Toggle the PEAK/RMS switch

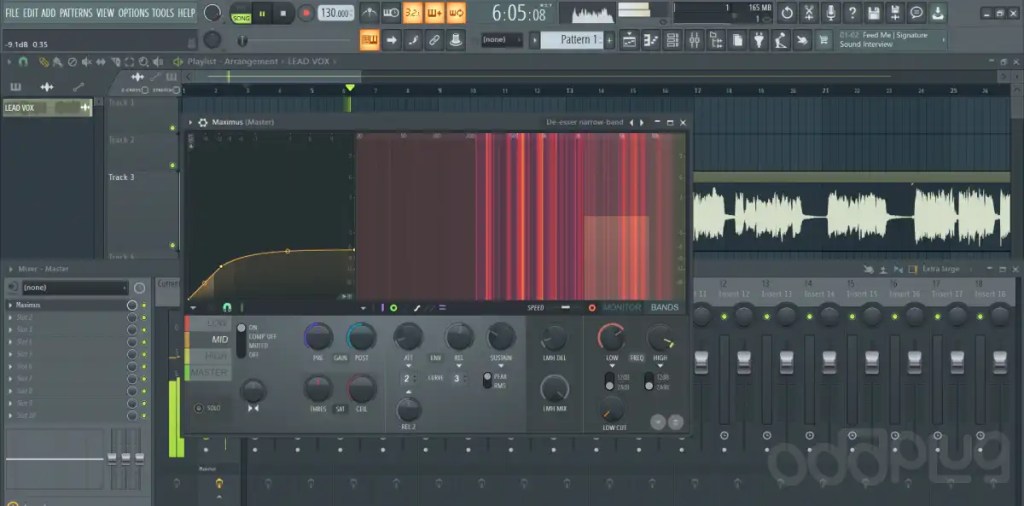487,381
